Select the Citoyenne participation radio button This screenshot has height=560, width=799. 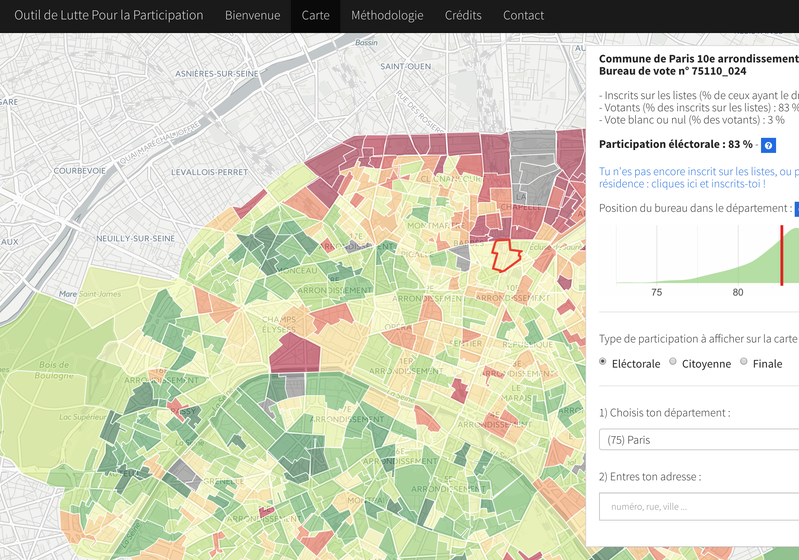point(673,362)
